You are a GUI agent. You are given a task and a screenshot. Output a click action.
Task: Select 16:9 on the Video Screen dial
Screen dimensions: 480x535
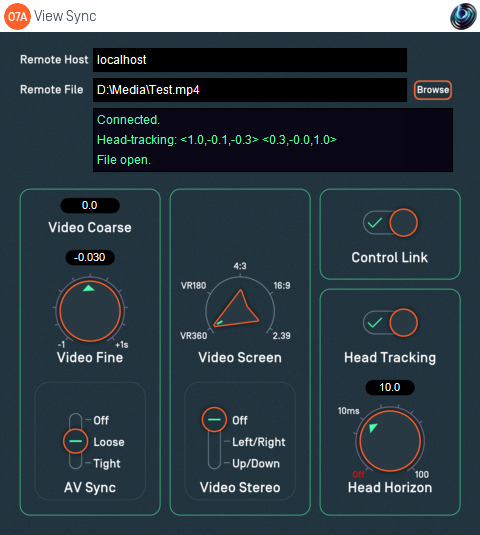282,286
